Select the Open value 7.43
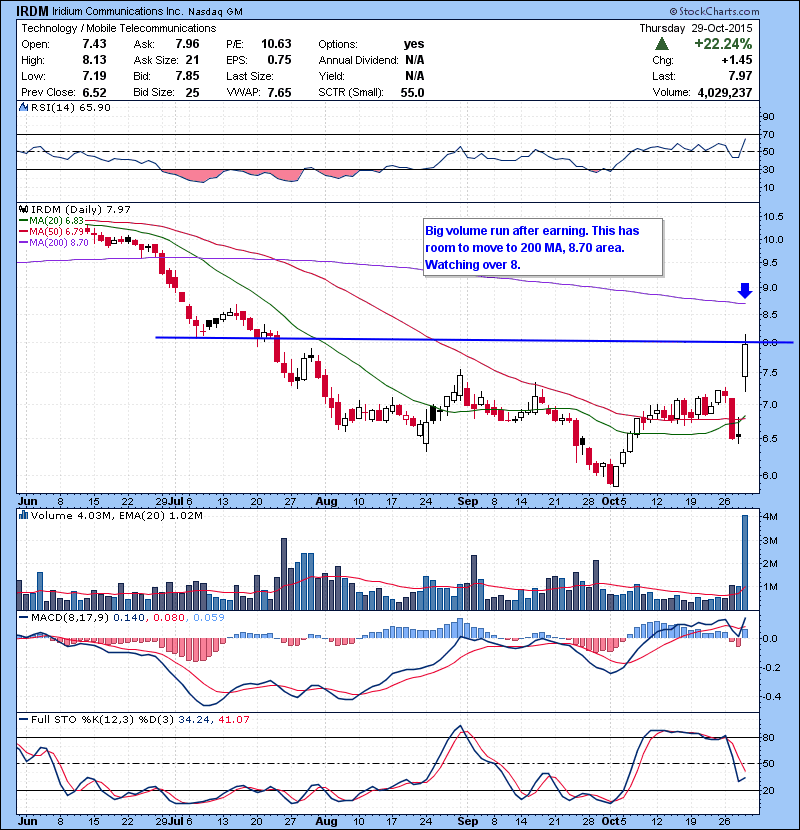Screen dimensions: 800x830 point(94,44)
